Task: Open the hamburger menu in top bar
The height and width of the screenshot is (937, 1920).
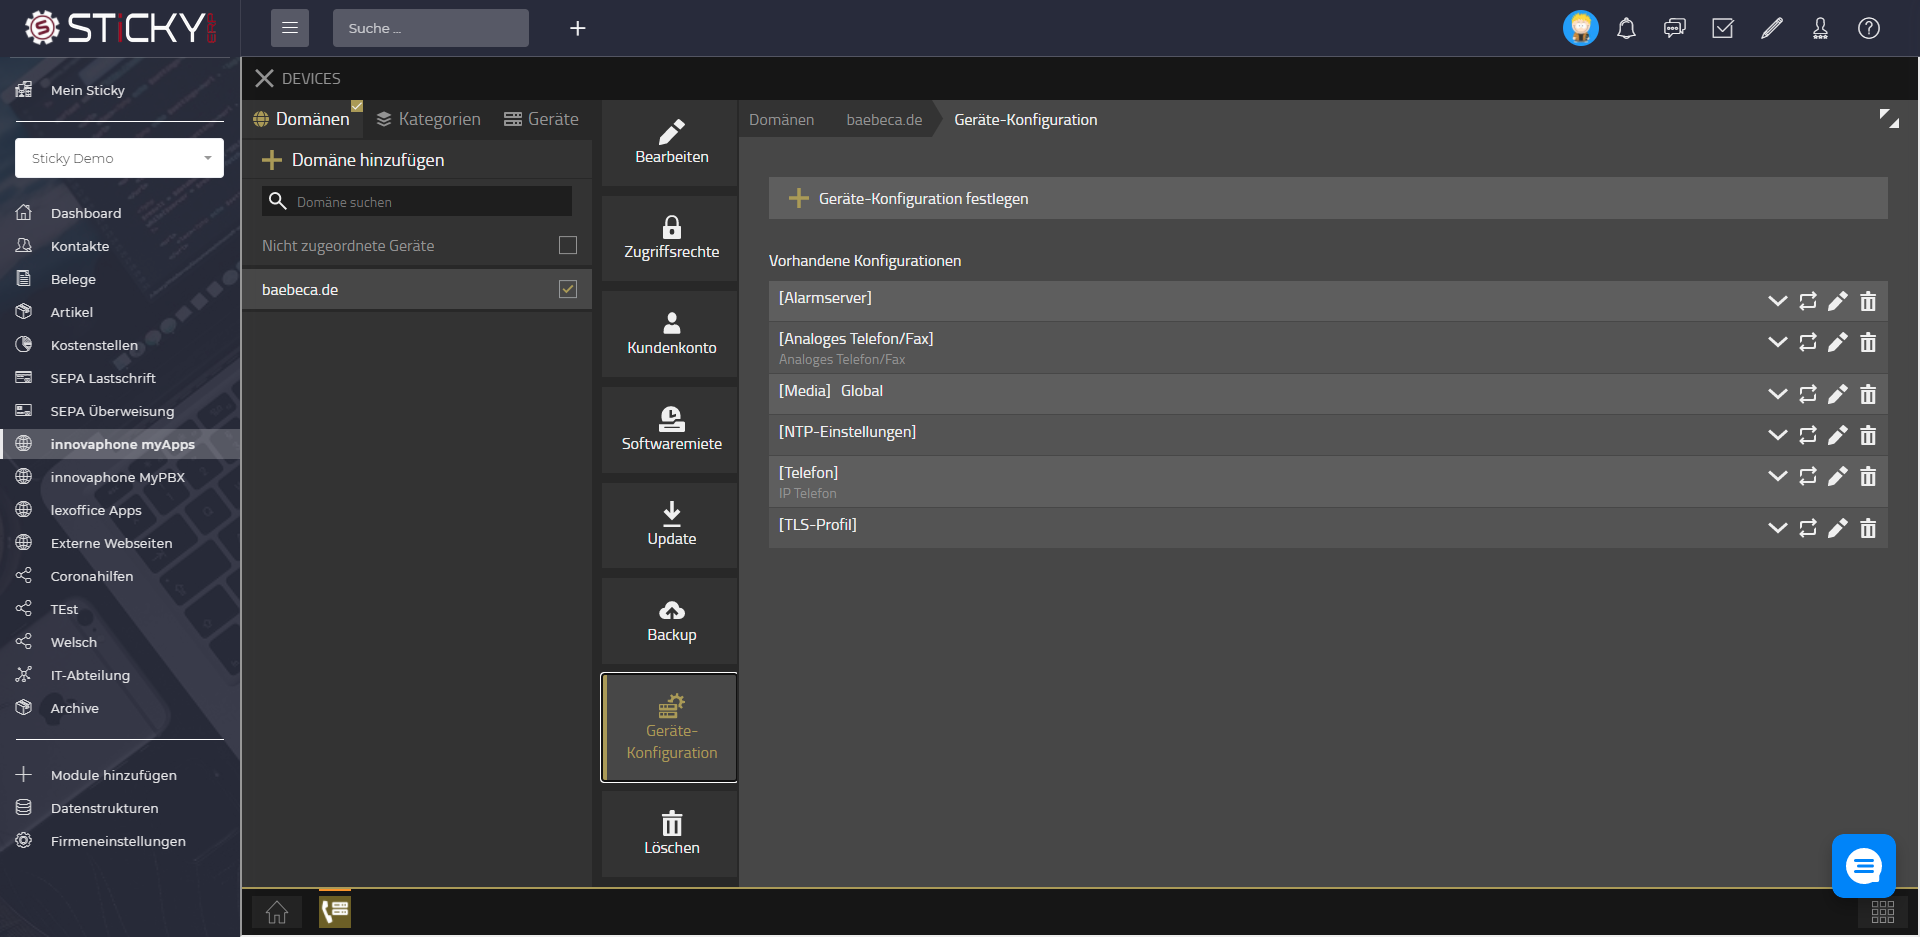Action: tap(290, 28)
